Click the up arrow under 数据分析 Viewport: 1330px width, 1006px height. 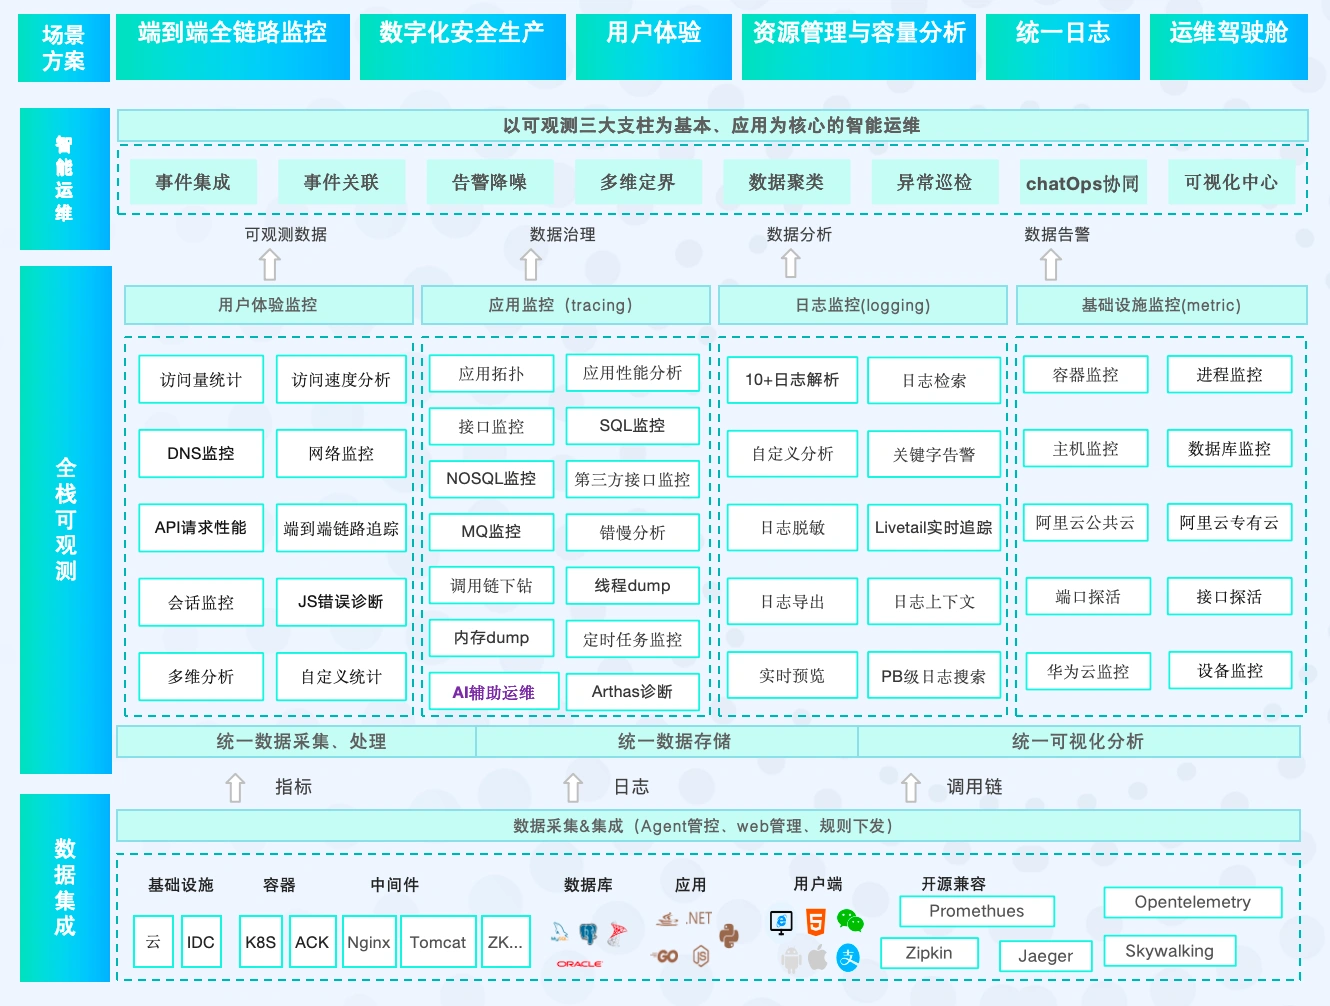coord(791,263)
